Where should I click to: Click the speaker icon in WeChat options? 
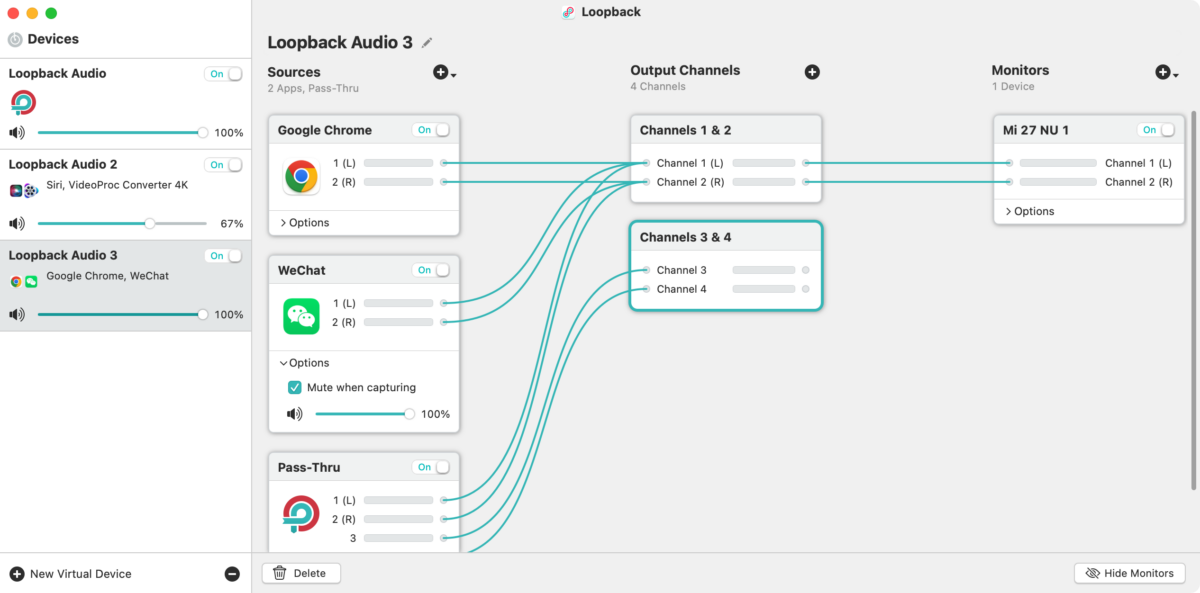[x=295, y=414]
